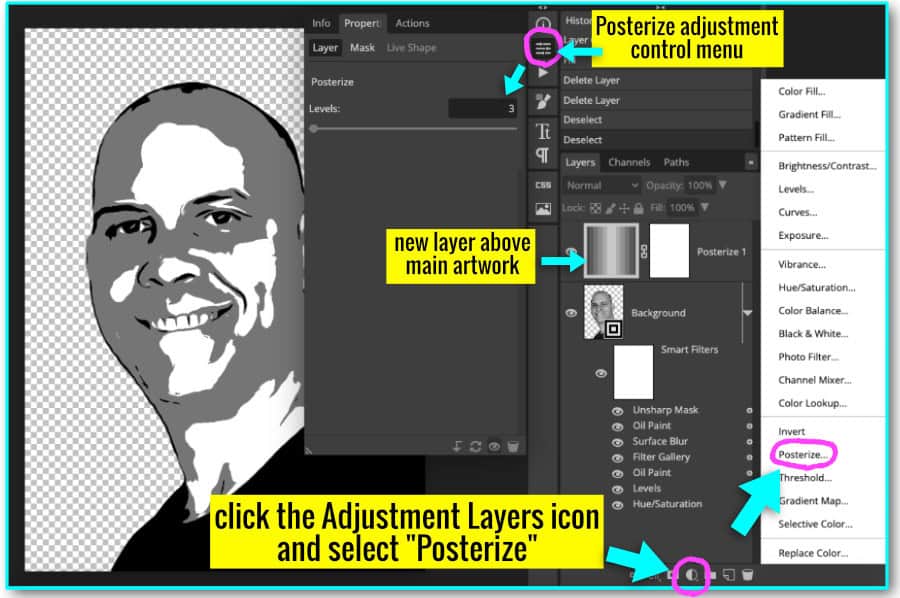
Task: Click the smart object badge on Background thumbnail
Action: tap(613, 329)
